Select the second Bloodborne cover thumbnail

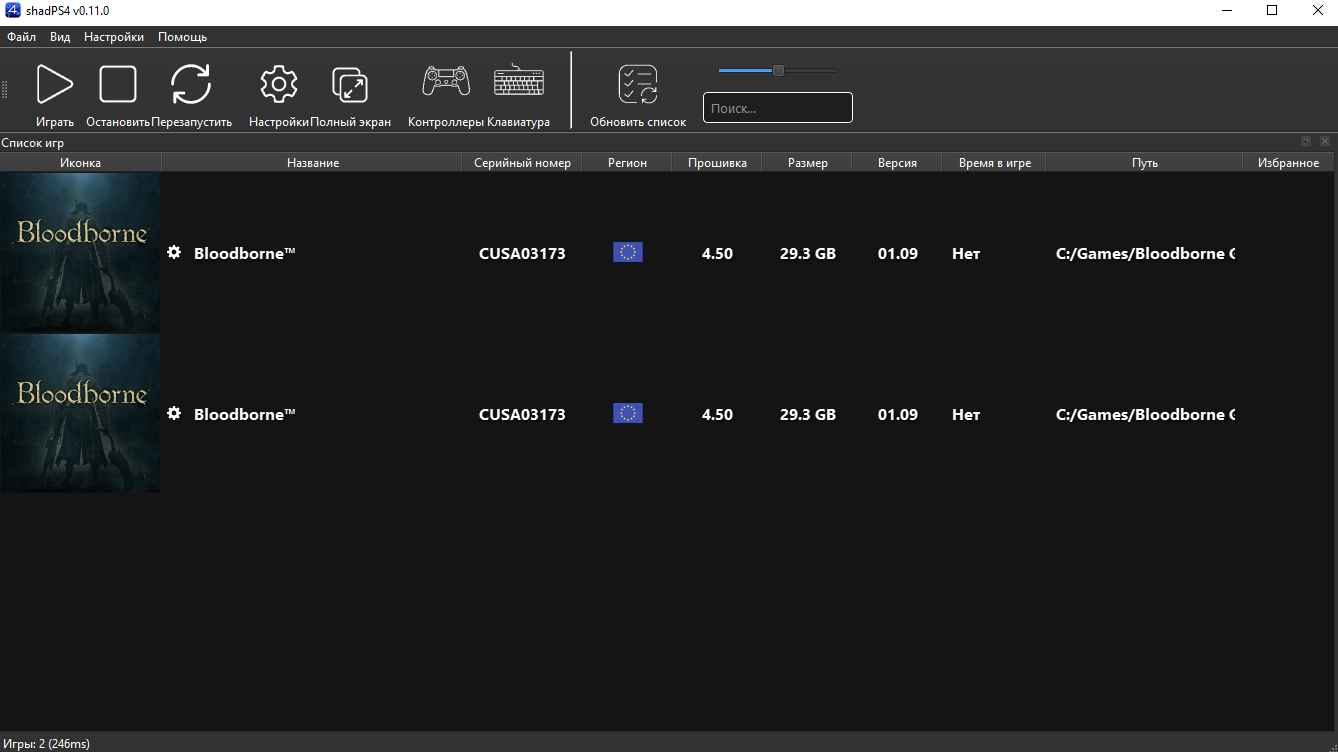coord(80,413)
